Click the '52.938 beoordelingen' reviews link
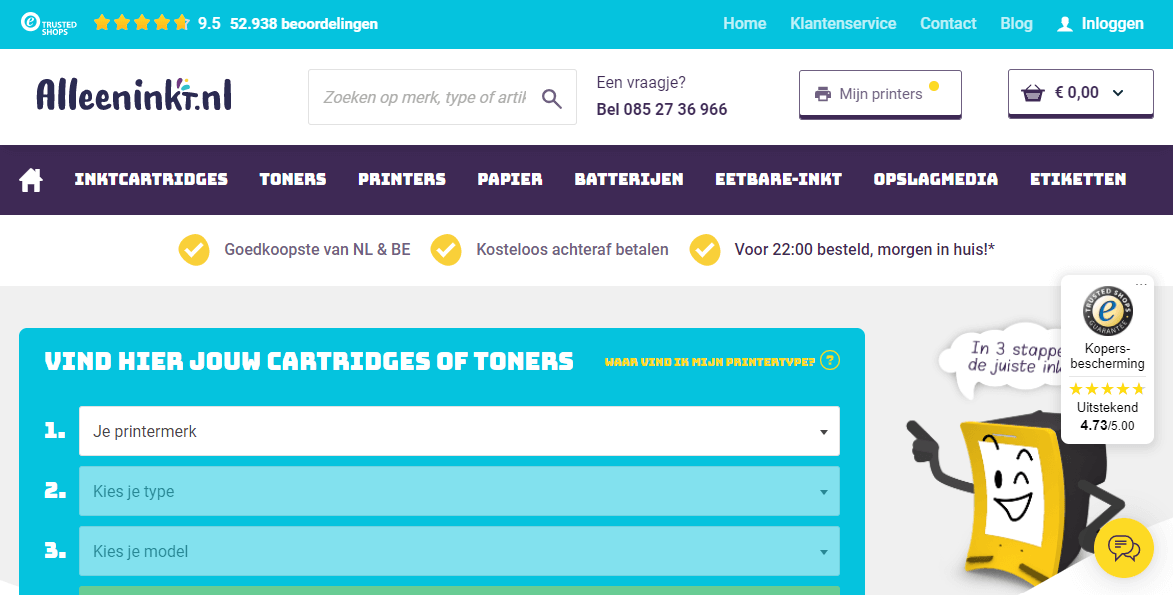 pos(304,24)
